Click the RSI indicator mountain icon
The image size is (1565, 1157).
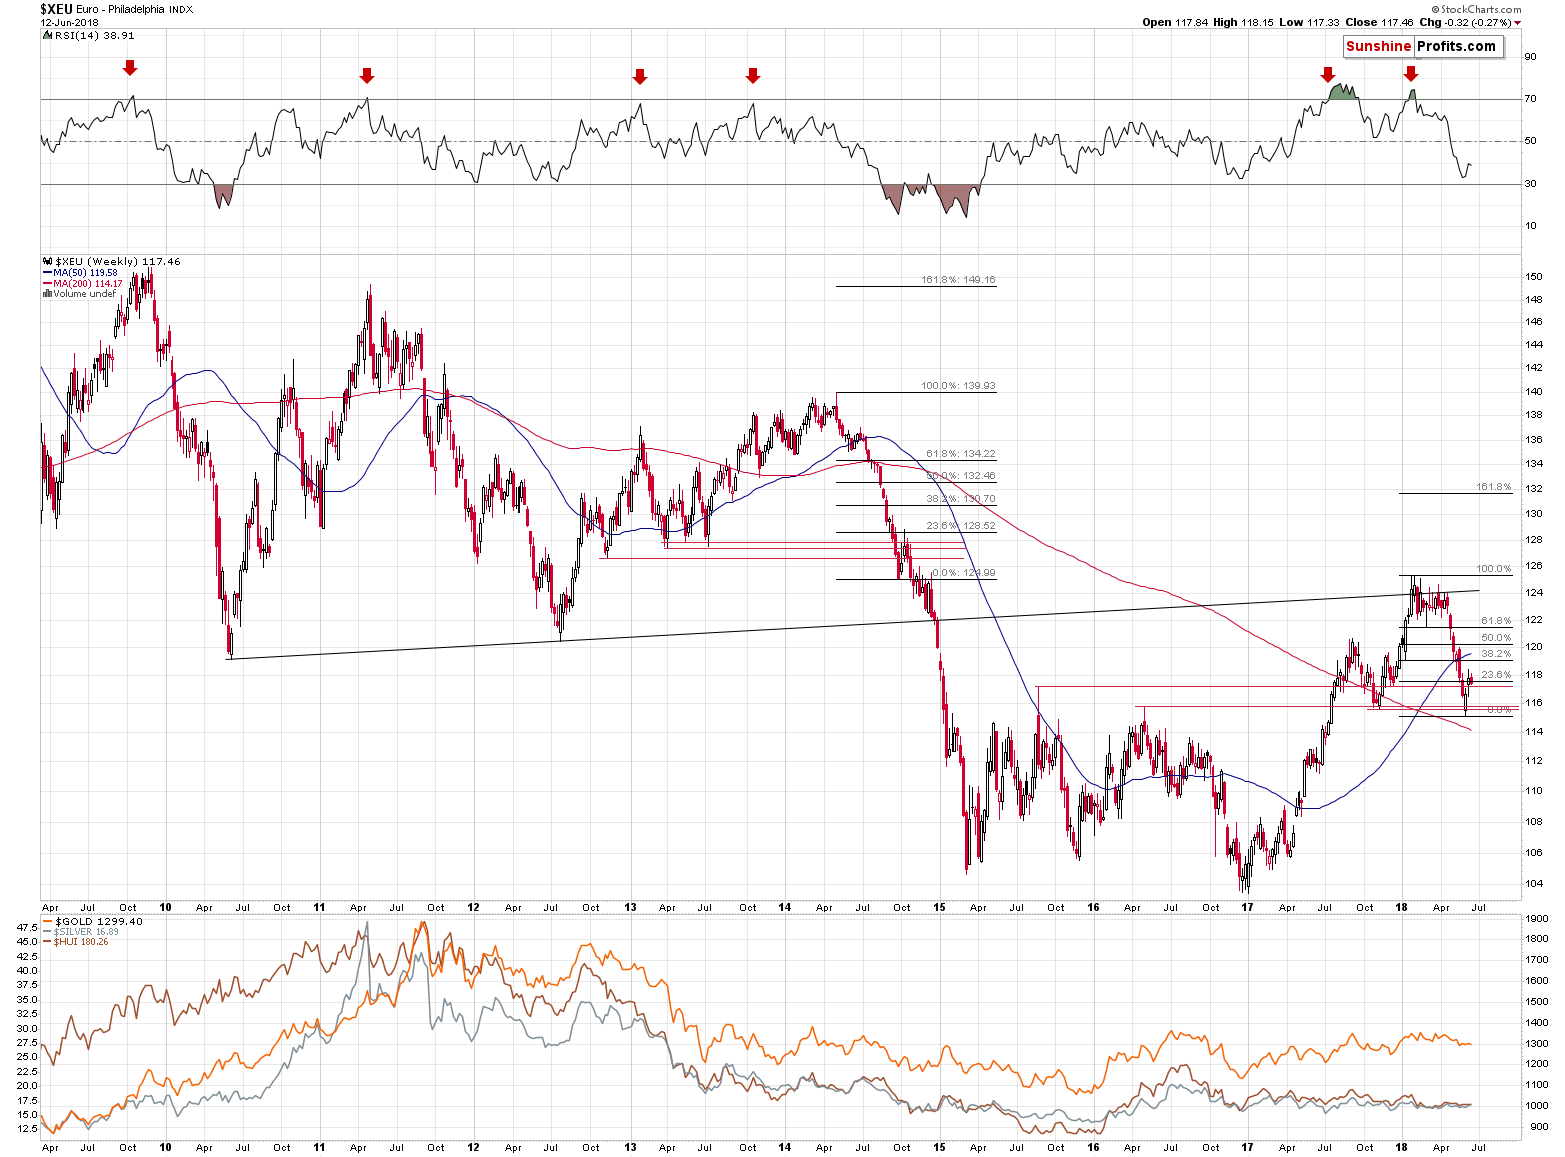(x=46, y=35)
